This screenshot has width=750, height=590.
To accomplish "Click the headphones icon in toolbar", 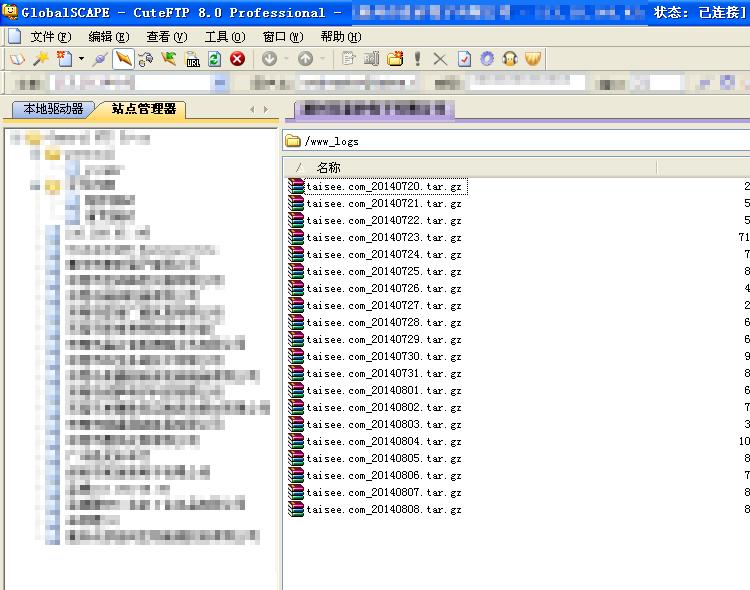I will tap(510, 59).
